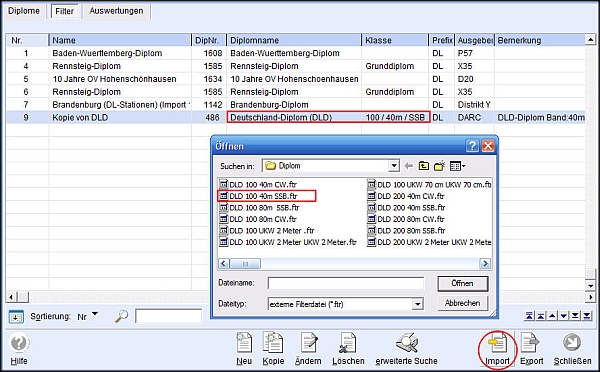Select DLD 100 UKW 70 cm file
Viewport: 600px width, 372px height.
point(429,184)
